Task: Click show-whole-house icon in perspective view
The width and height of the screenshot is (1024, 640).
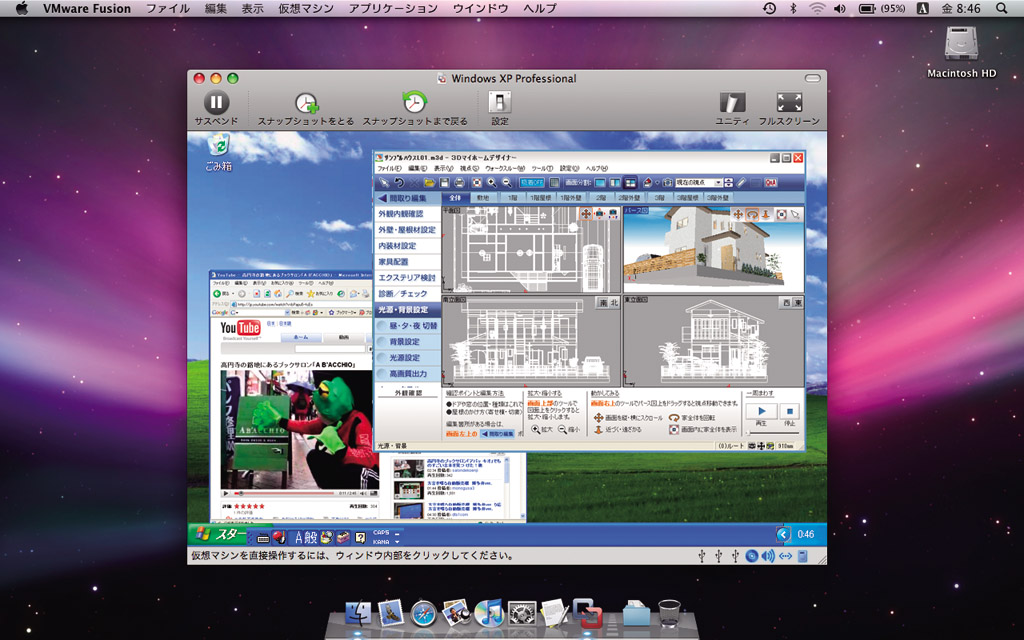Action: coord(781,214)
